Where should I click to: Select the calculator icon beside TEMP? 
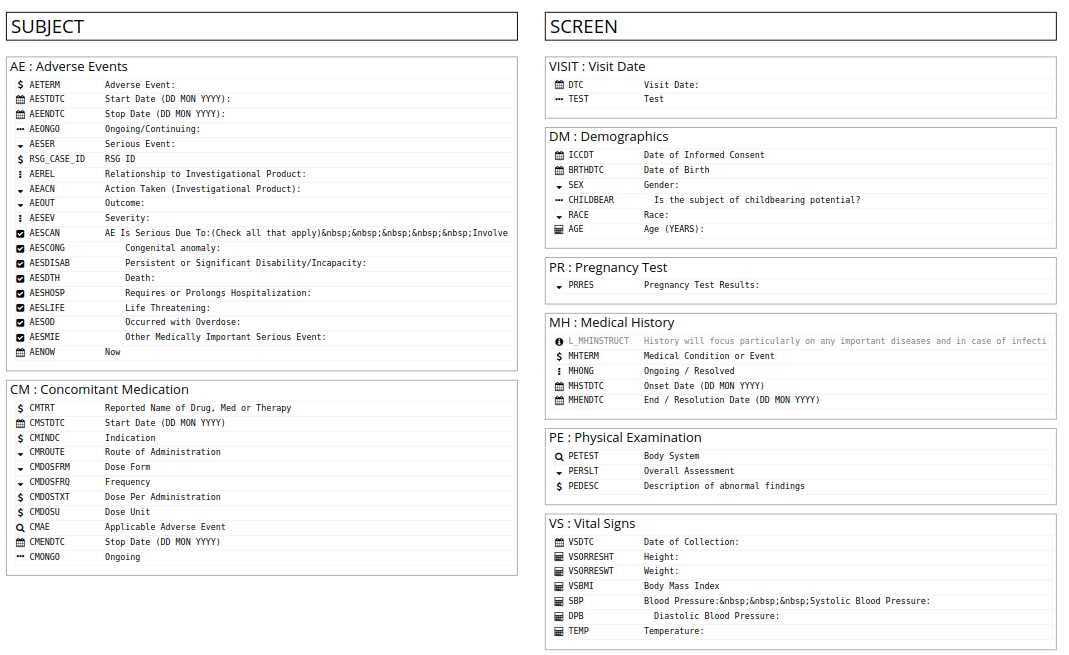pyautogui.click(x=559, y=631)
